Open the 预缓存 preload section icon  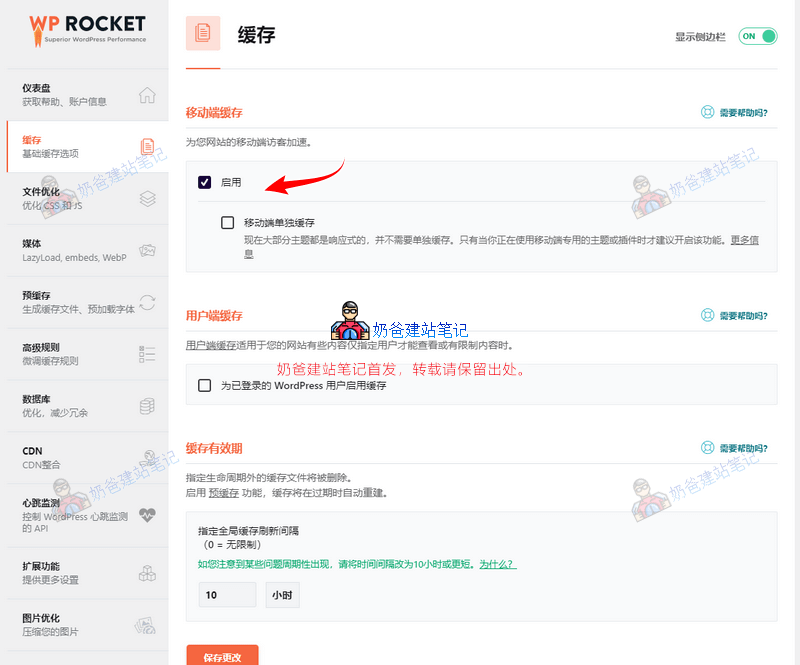coord(147,302)
